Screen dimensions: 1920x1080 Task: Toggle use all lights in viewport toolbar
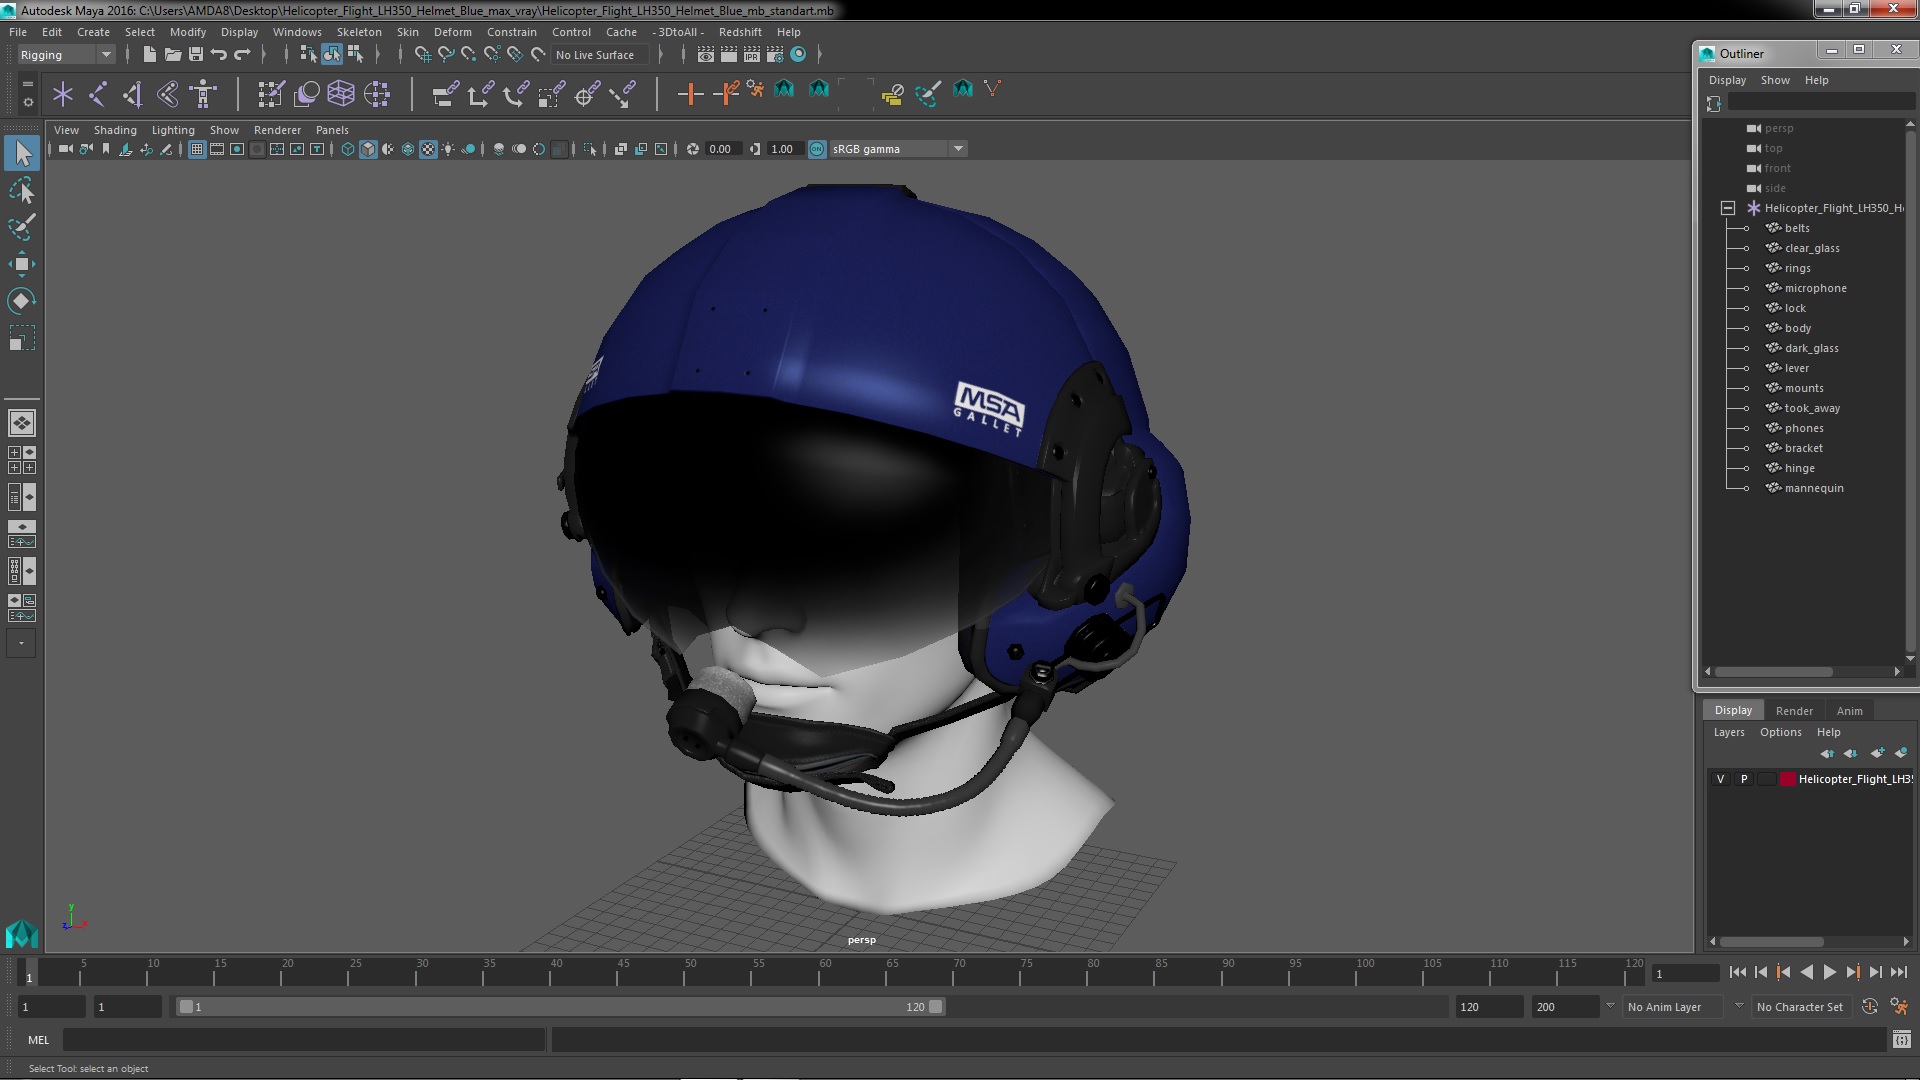point(448,149)
